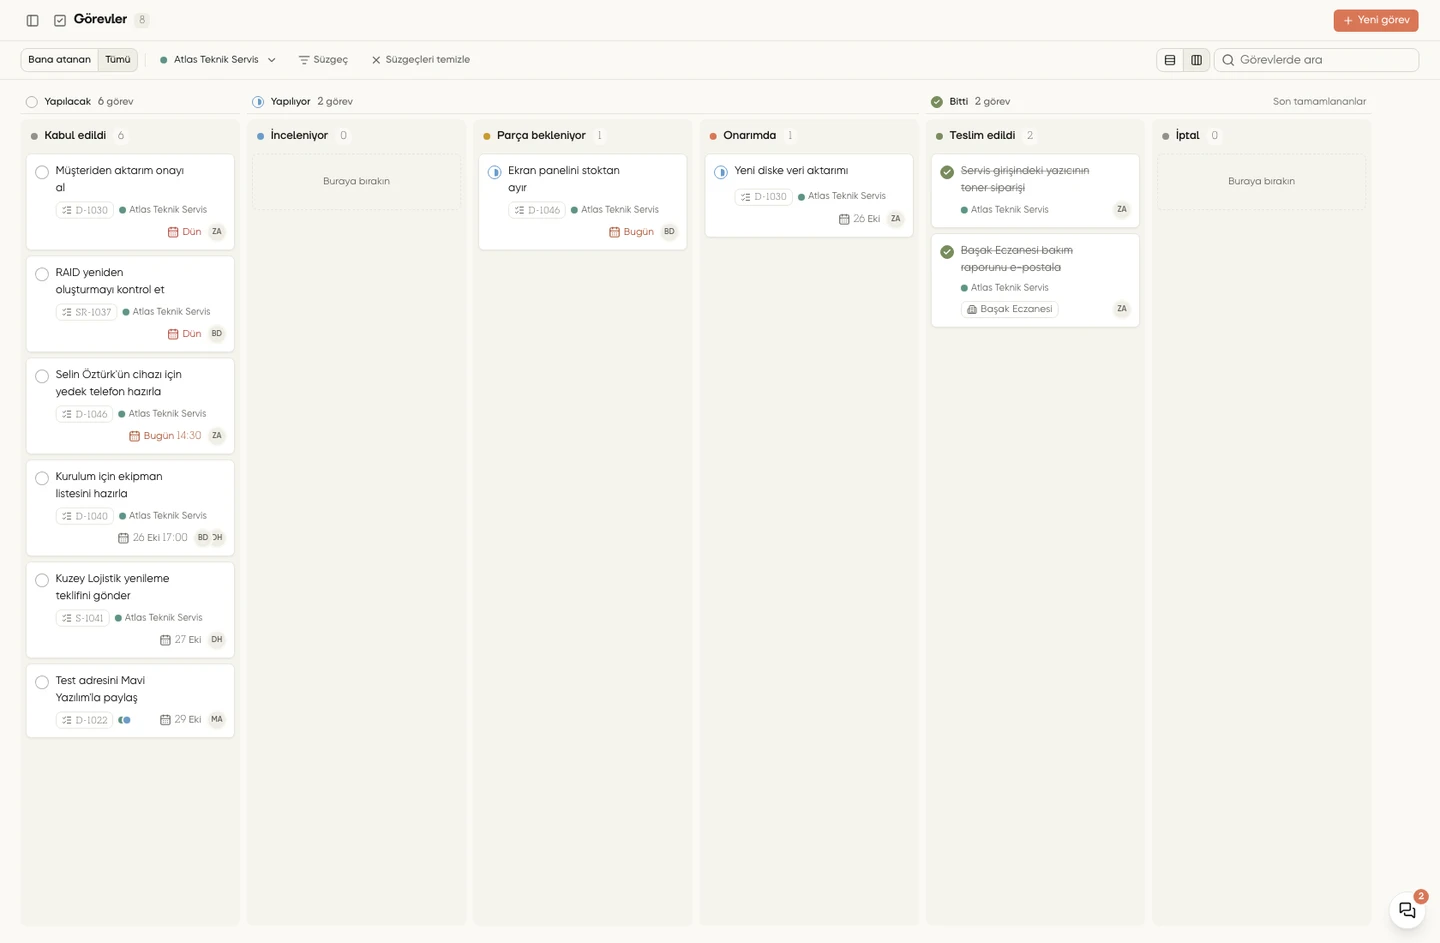Screen dimensions: 1440x943
Task: Click Başak Eczanesi company chip
Action: pos(1010,310)
